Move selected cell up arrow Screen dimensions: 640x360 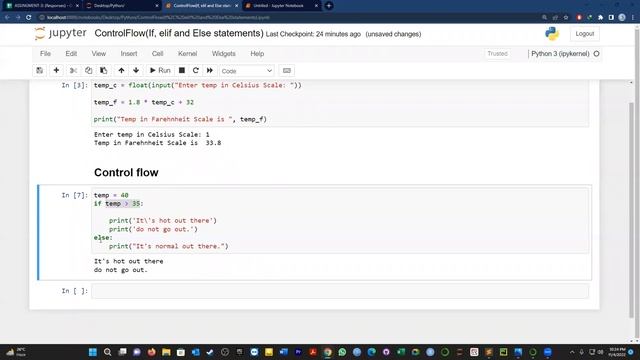(121, 71)
